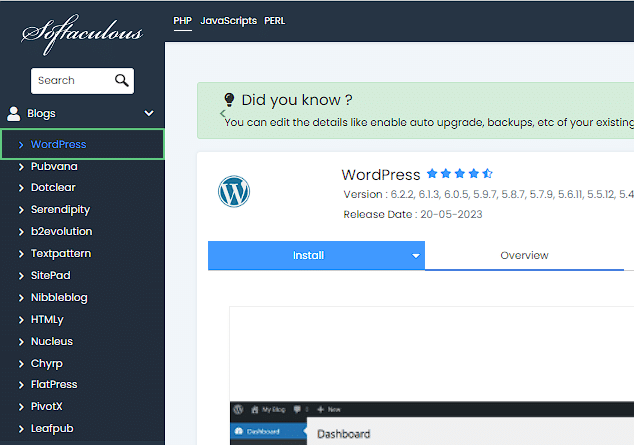Click the Version list text
This screenshot has width=634, height=445.
488,194
